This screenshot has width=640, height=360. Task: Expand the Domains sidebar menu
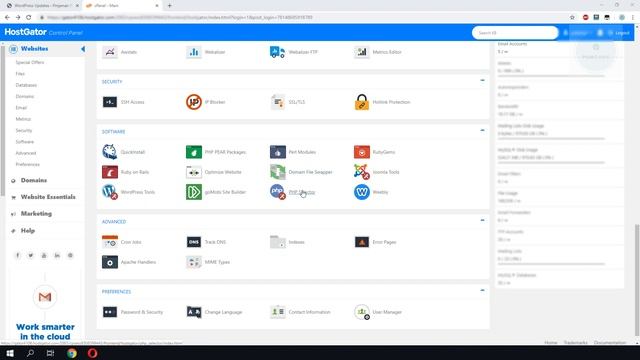pyautogui.click(x=34, y=180)
